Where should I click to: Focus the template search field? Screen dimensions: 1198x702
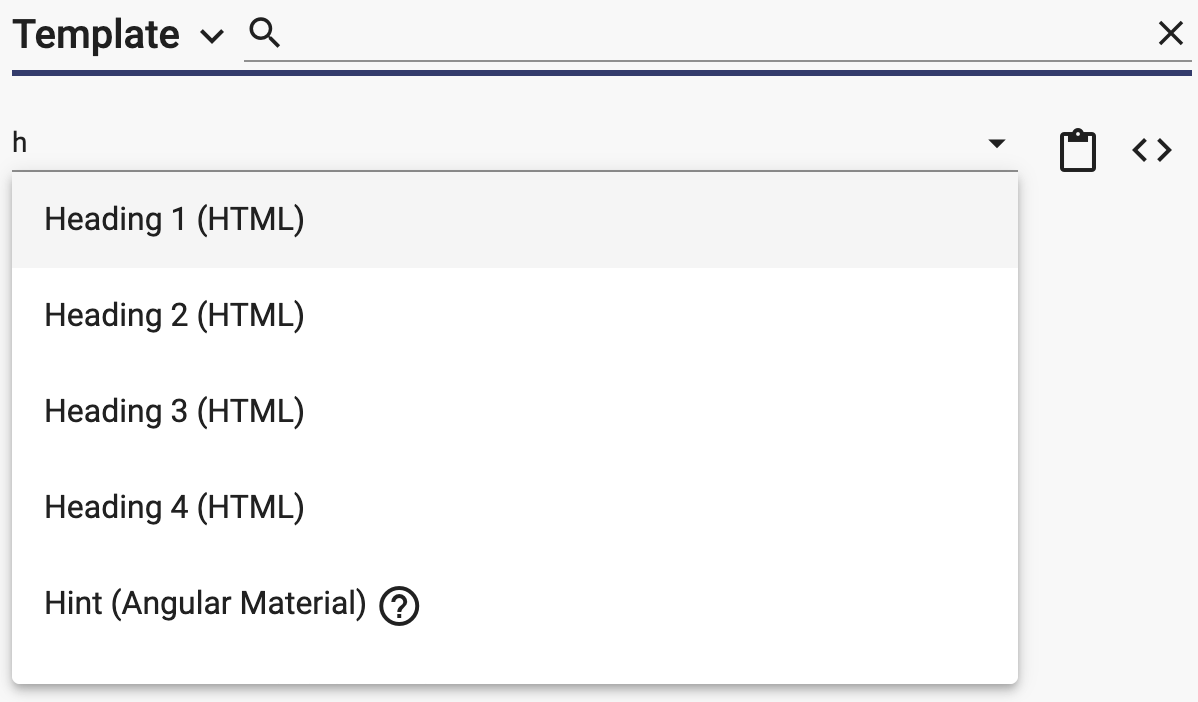coord(718,34)
